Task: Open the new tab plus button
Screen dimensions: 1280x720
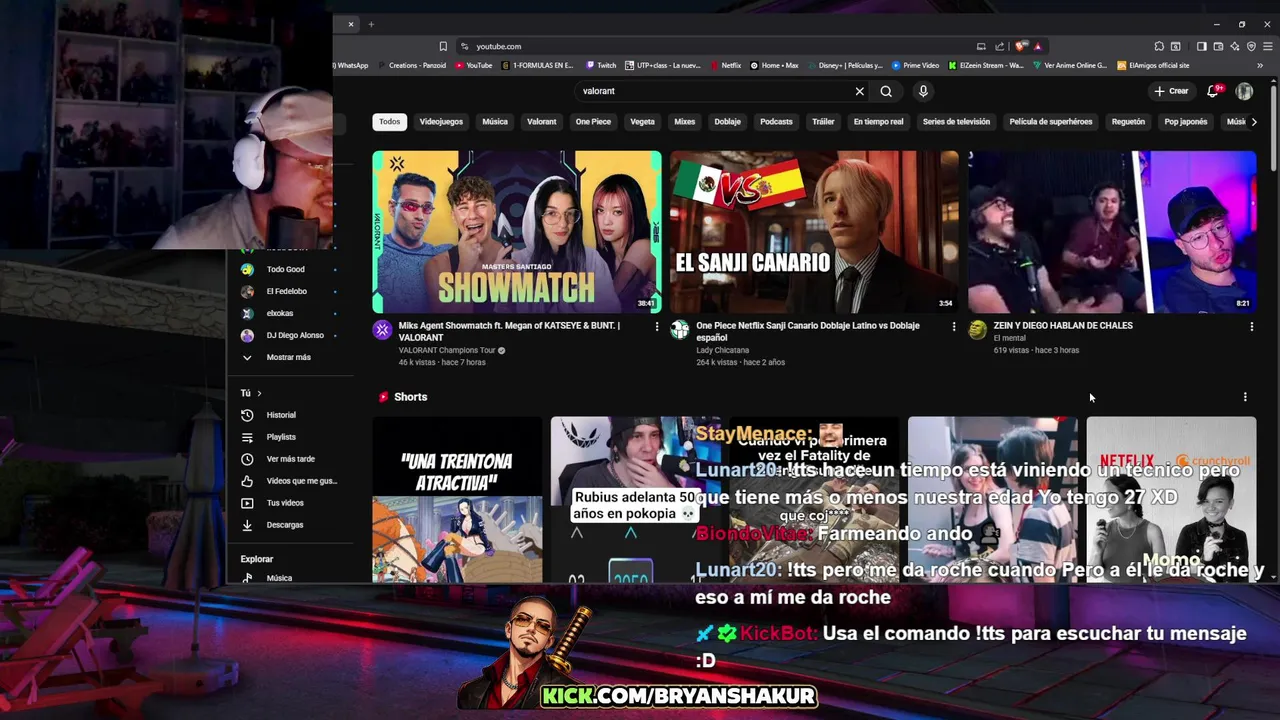Action: [x=371, y=24]
